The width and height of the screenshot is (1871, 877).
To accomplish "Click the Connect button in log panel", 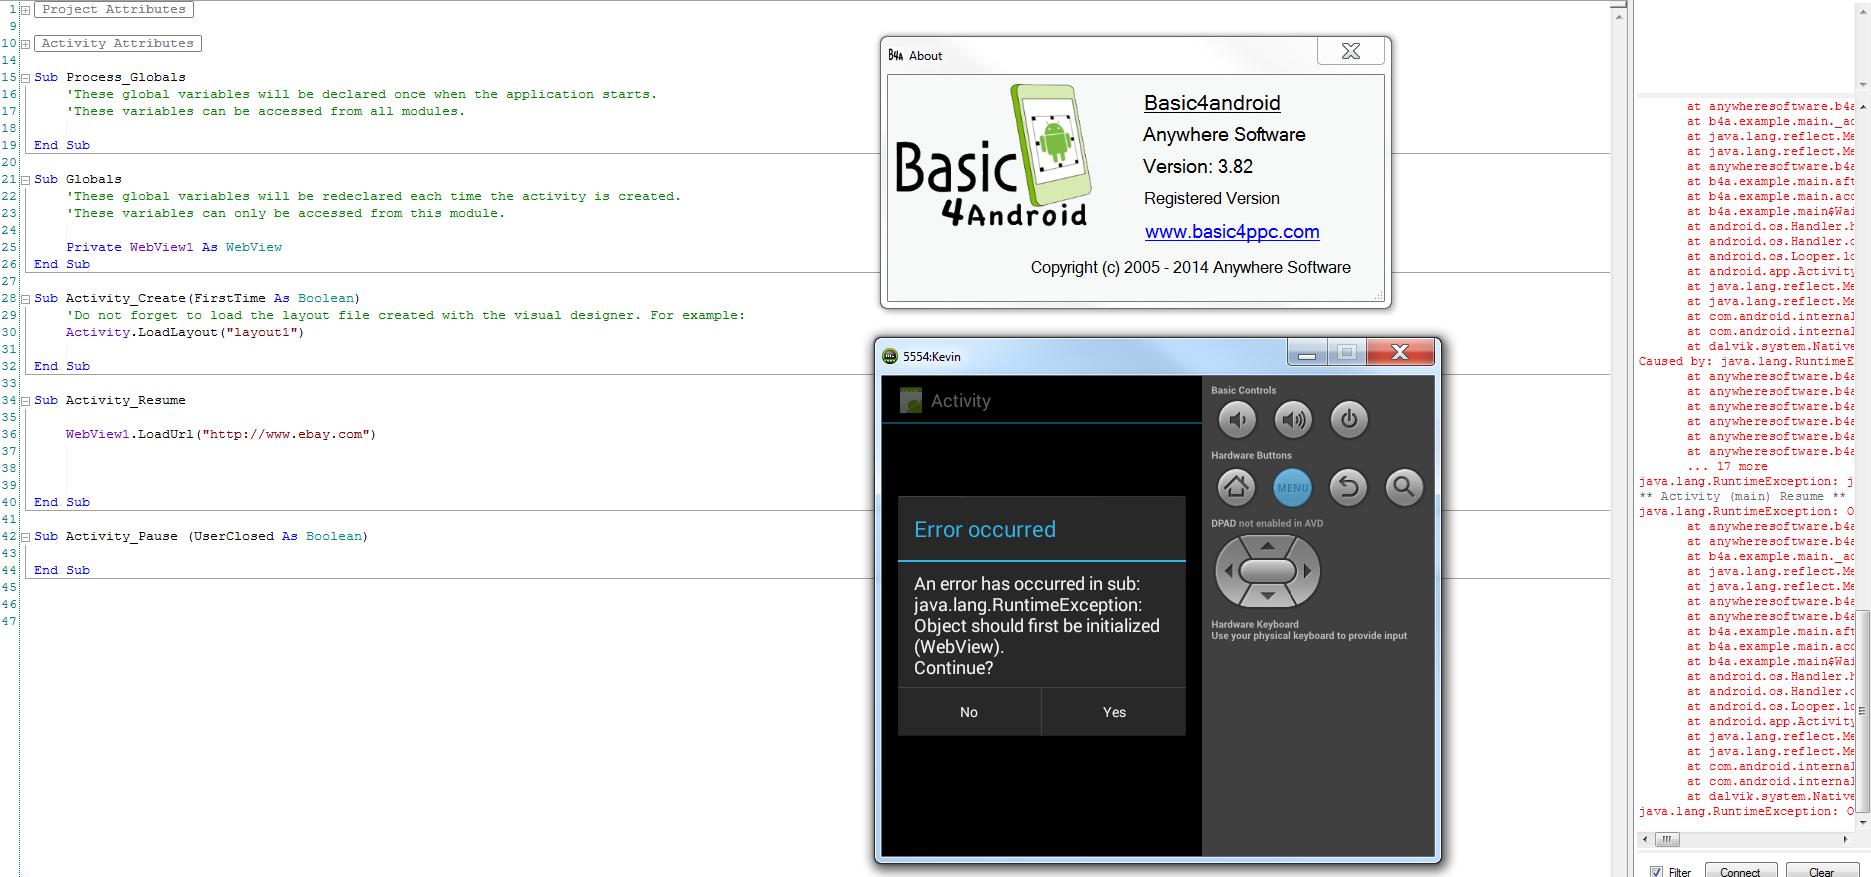I will coord(1740,871).
